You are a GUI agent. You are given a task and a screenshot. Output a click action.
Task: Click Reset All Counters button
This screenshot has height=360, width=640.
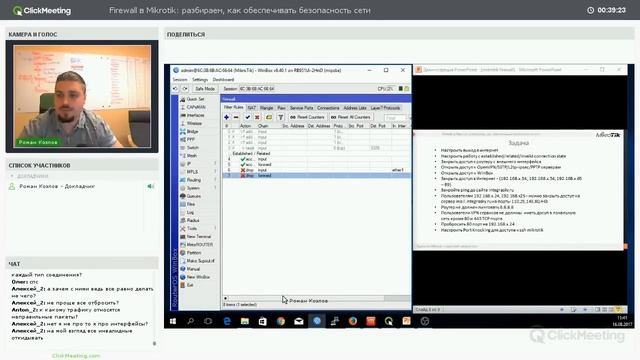[351, 117]
